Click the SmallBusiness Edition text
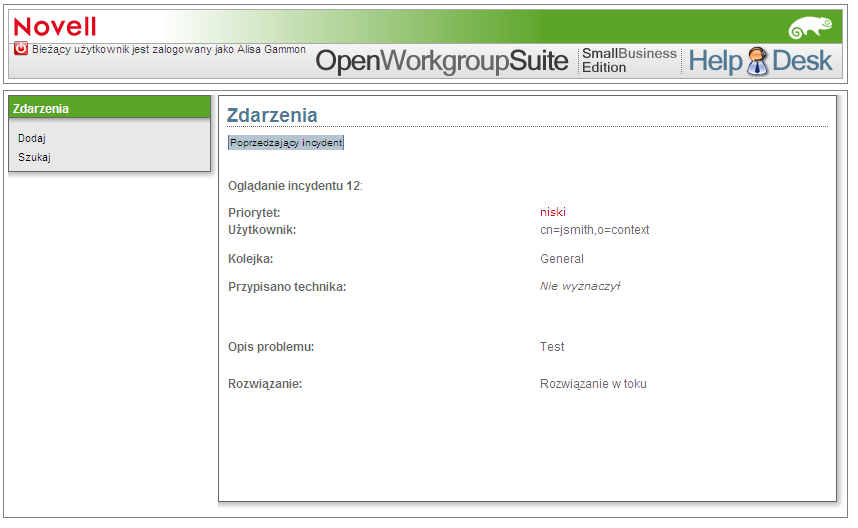 629,60
